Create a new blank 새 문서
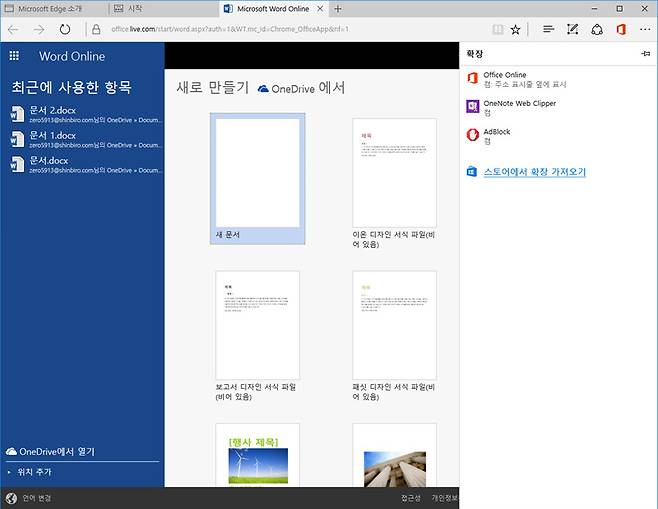 click(258, 179)
